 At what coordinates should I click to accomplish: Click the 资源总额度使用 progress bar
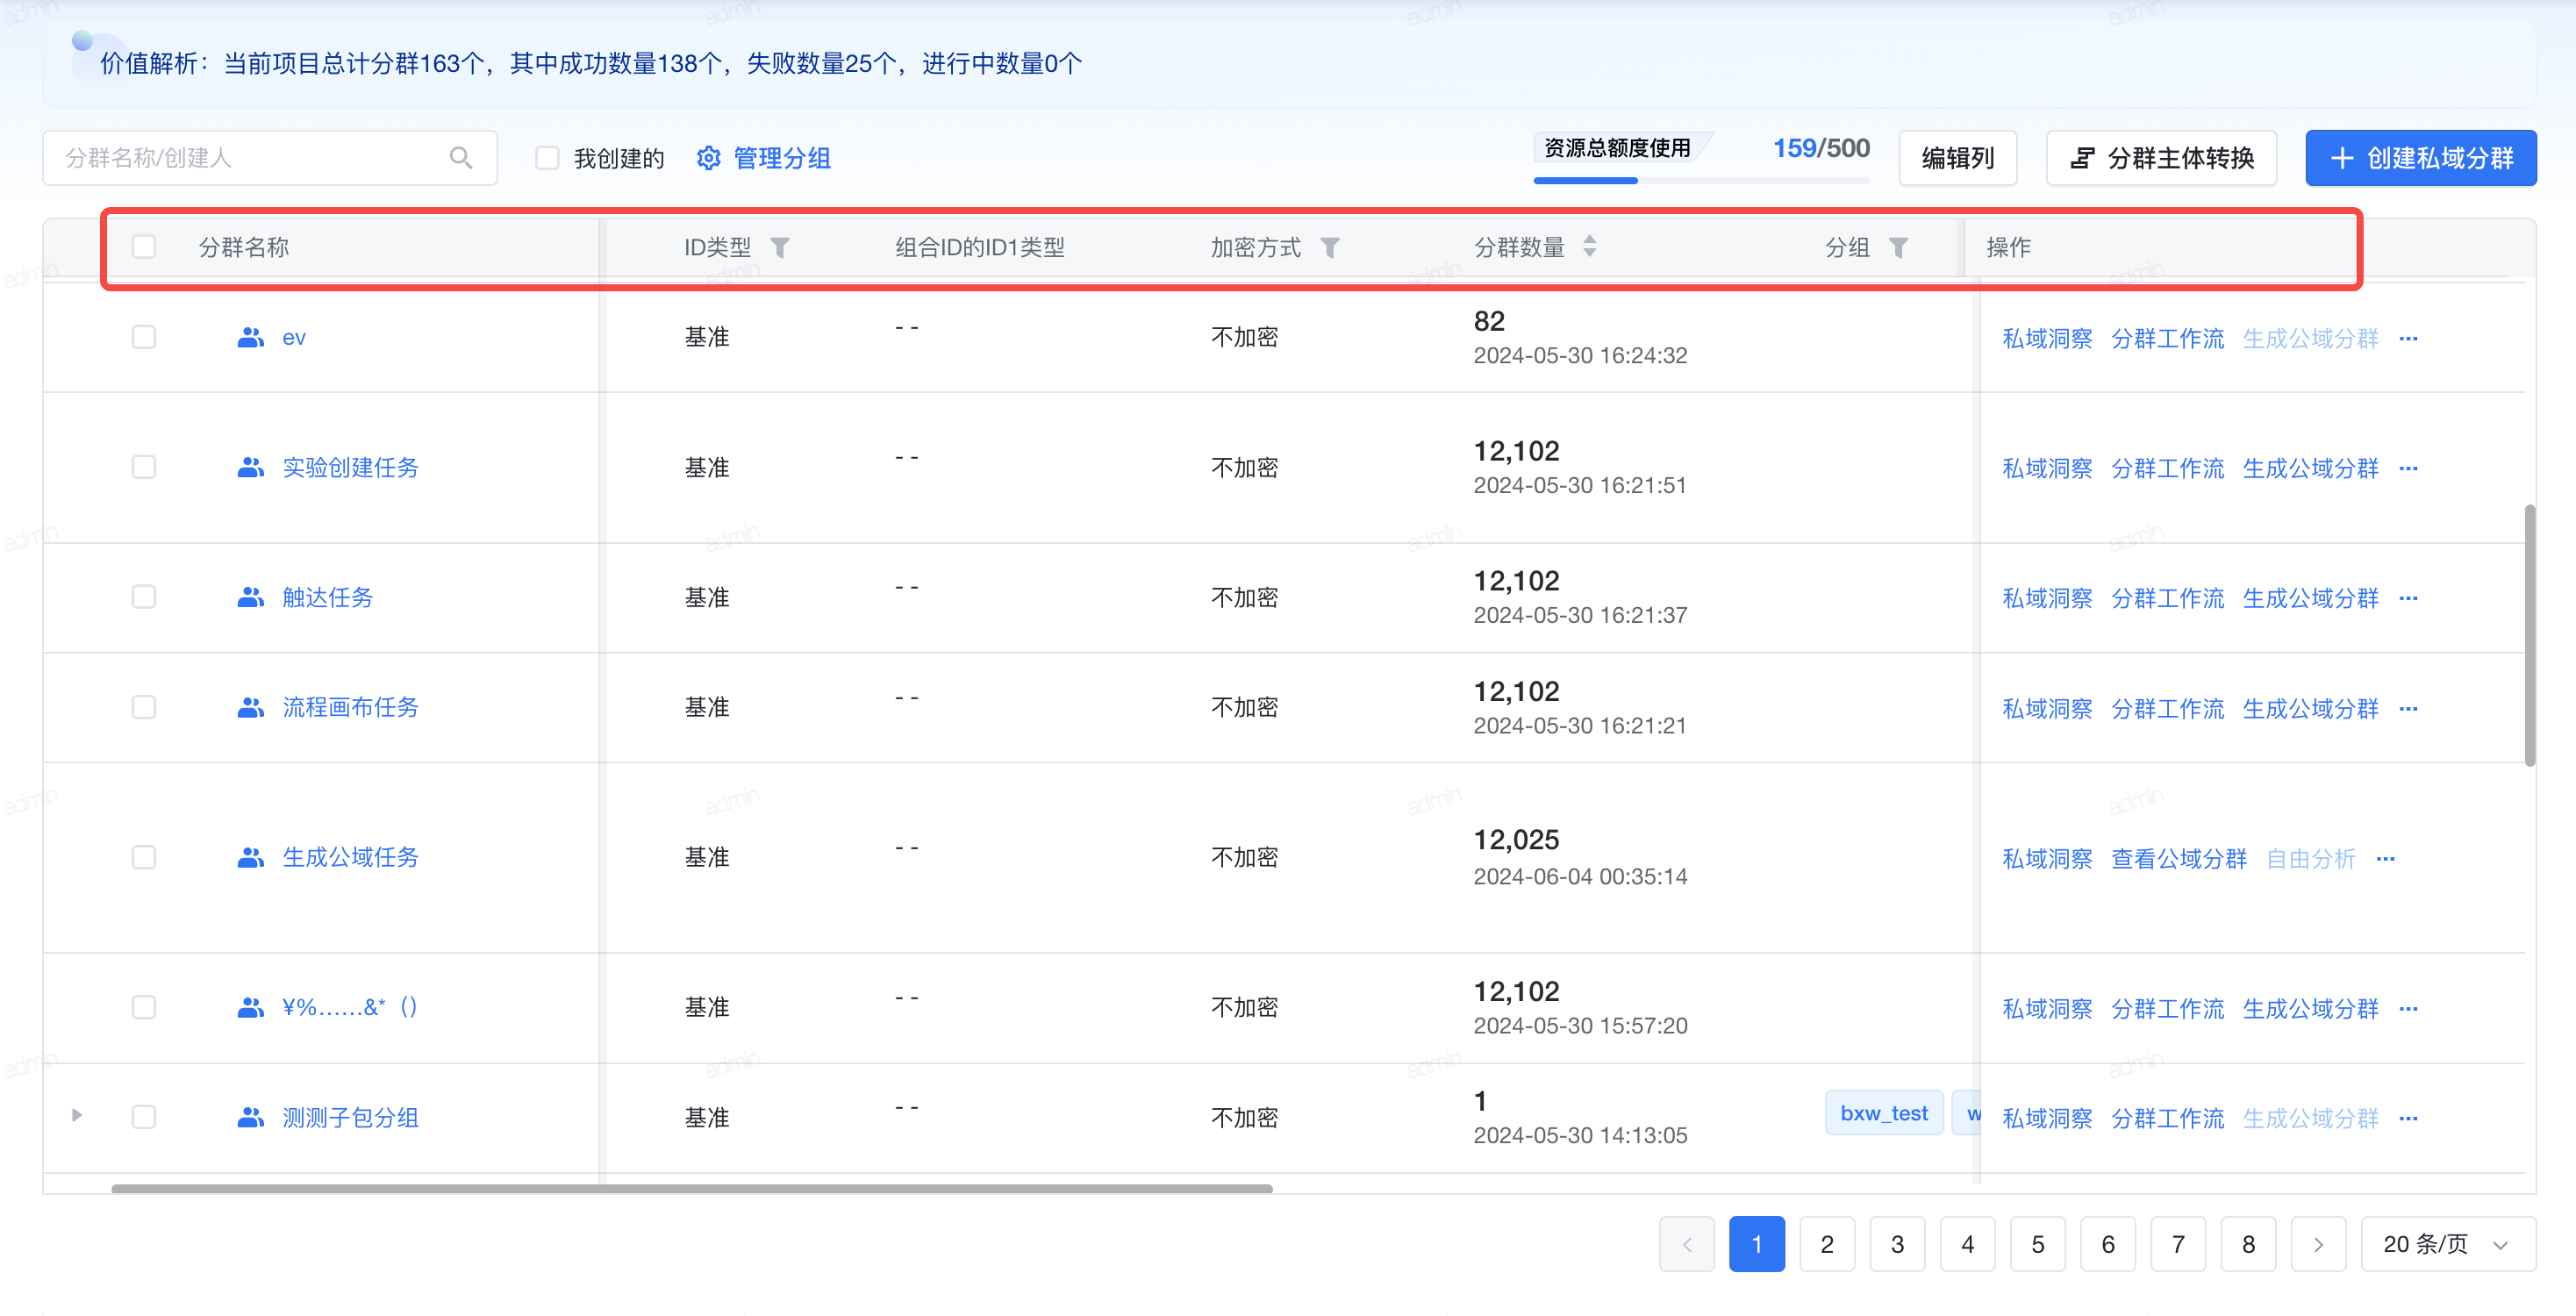pos(1701,180)
